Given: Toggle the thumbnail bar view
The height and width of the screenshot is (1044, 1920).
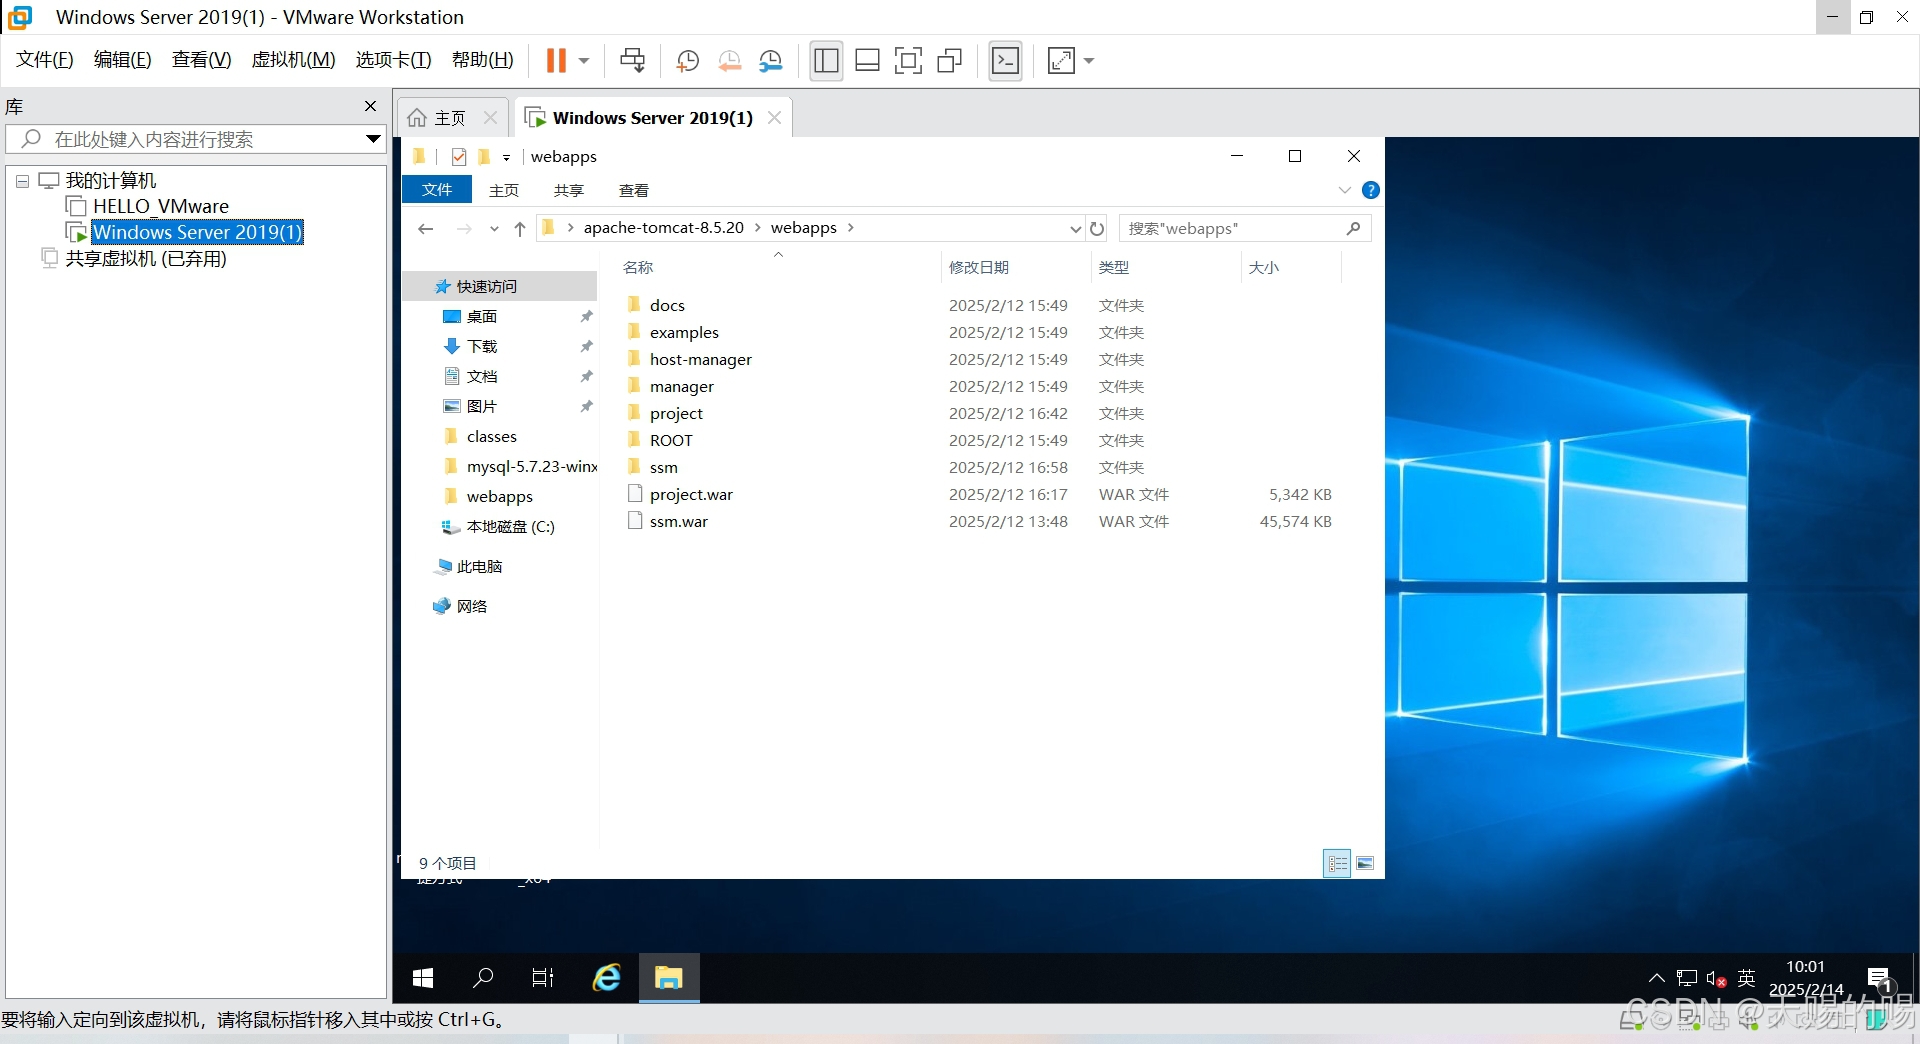Looking at the screenshot, I should tap(868, 60).
